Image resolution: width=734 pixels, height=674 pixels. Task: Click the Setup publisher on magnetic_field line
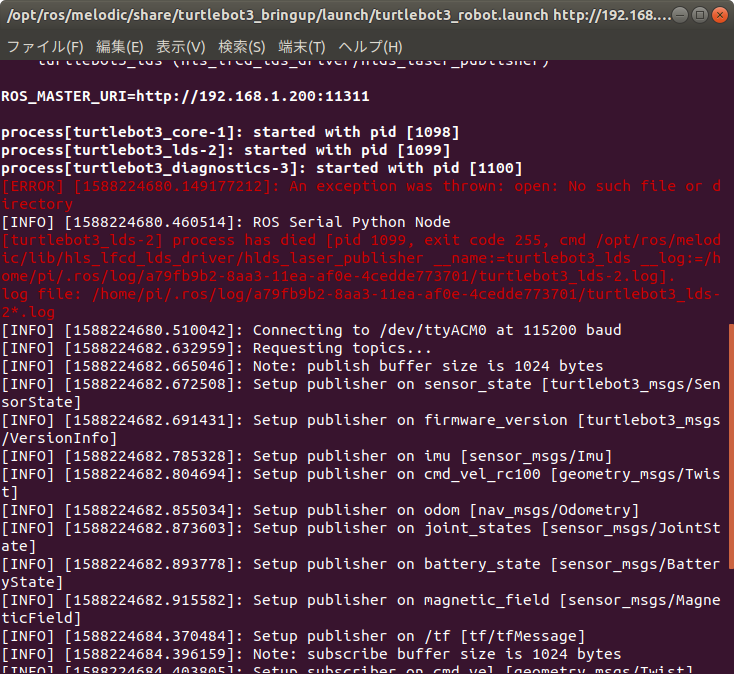361,609
